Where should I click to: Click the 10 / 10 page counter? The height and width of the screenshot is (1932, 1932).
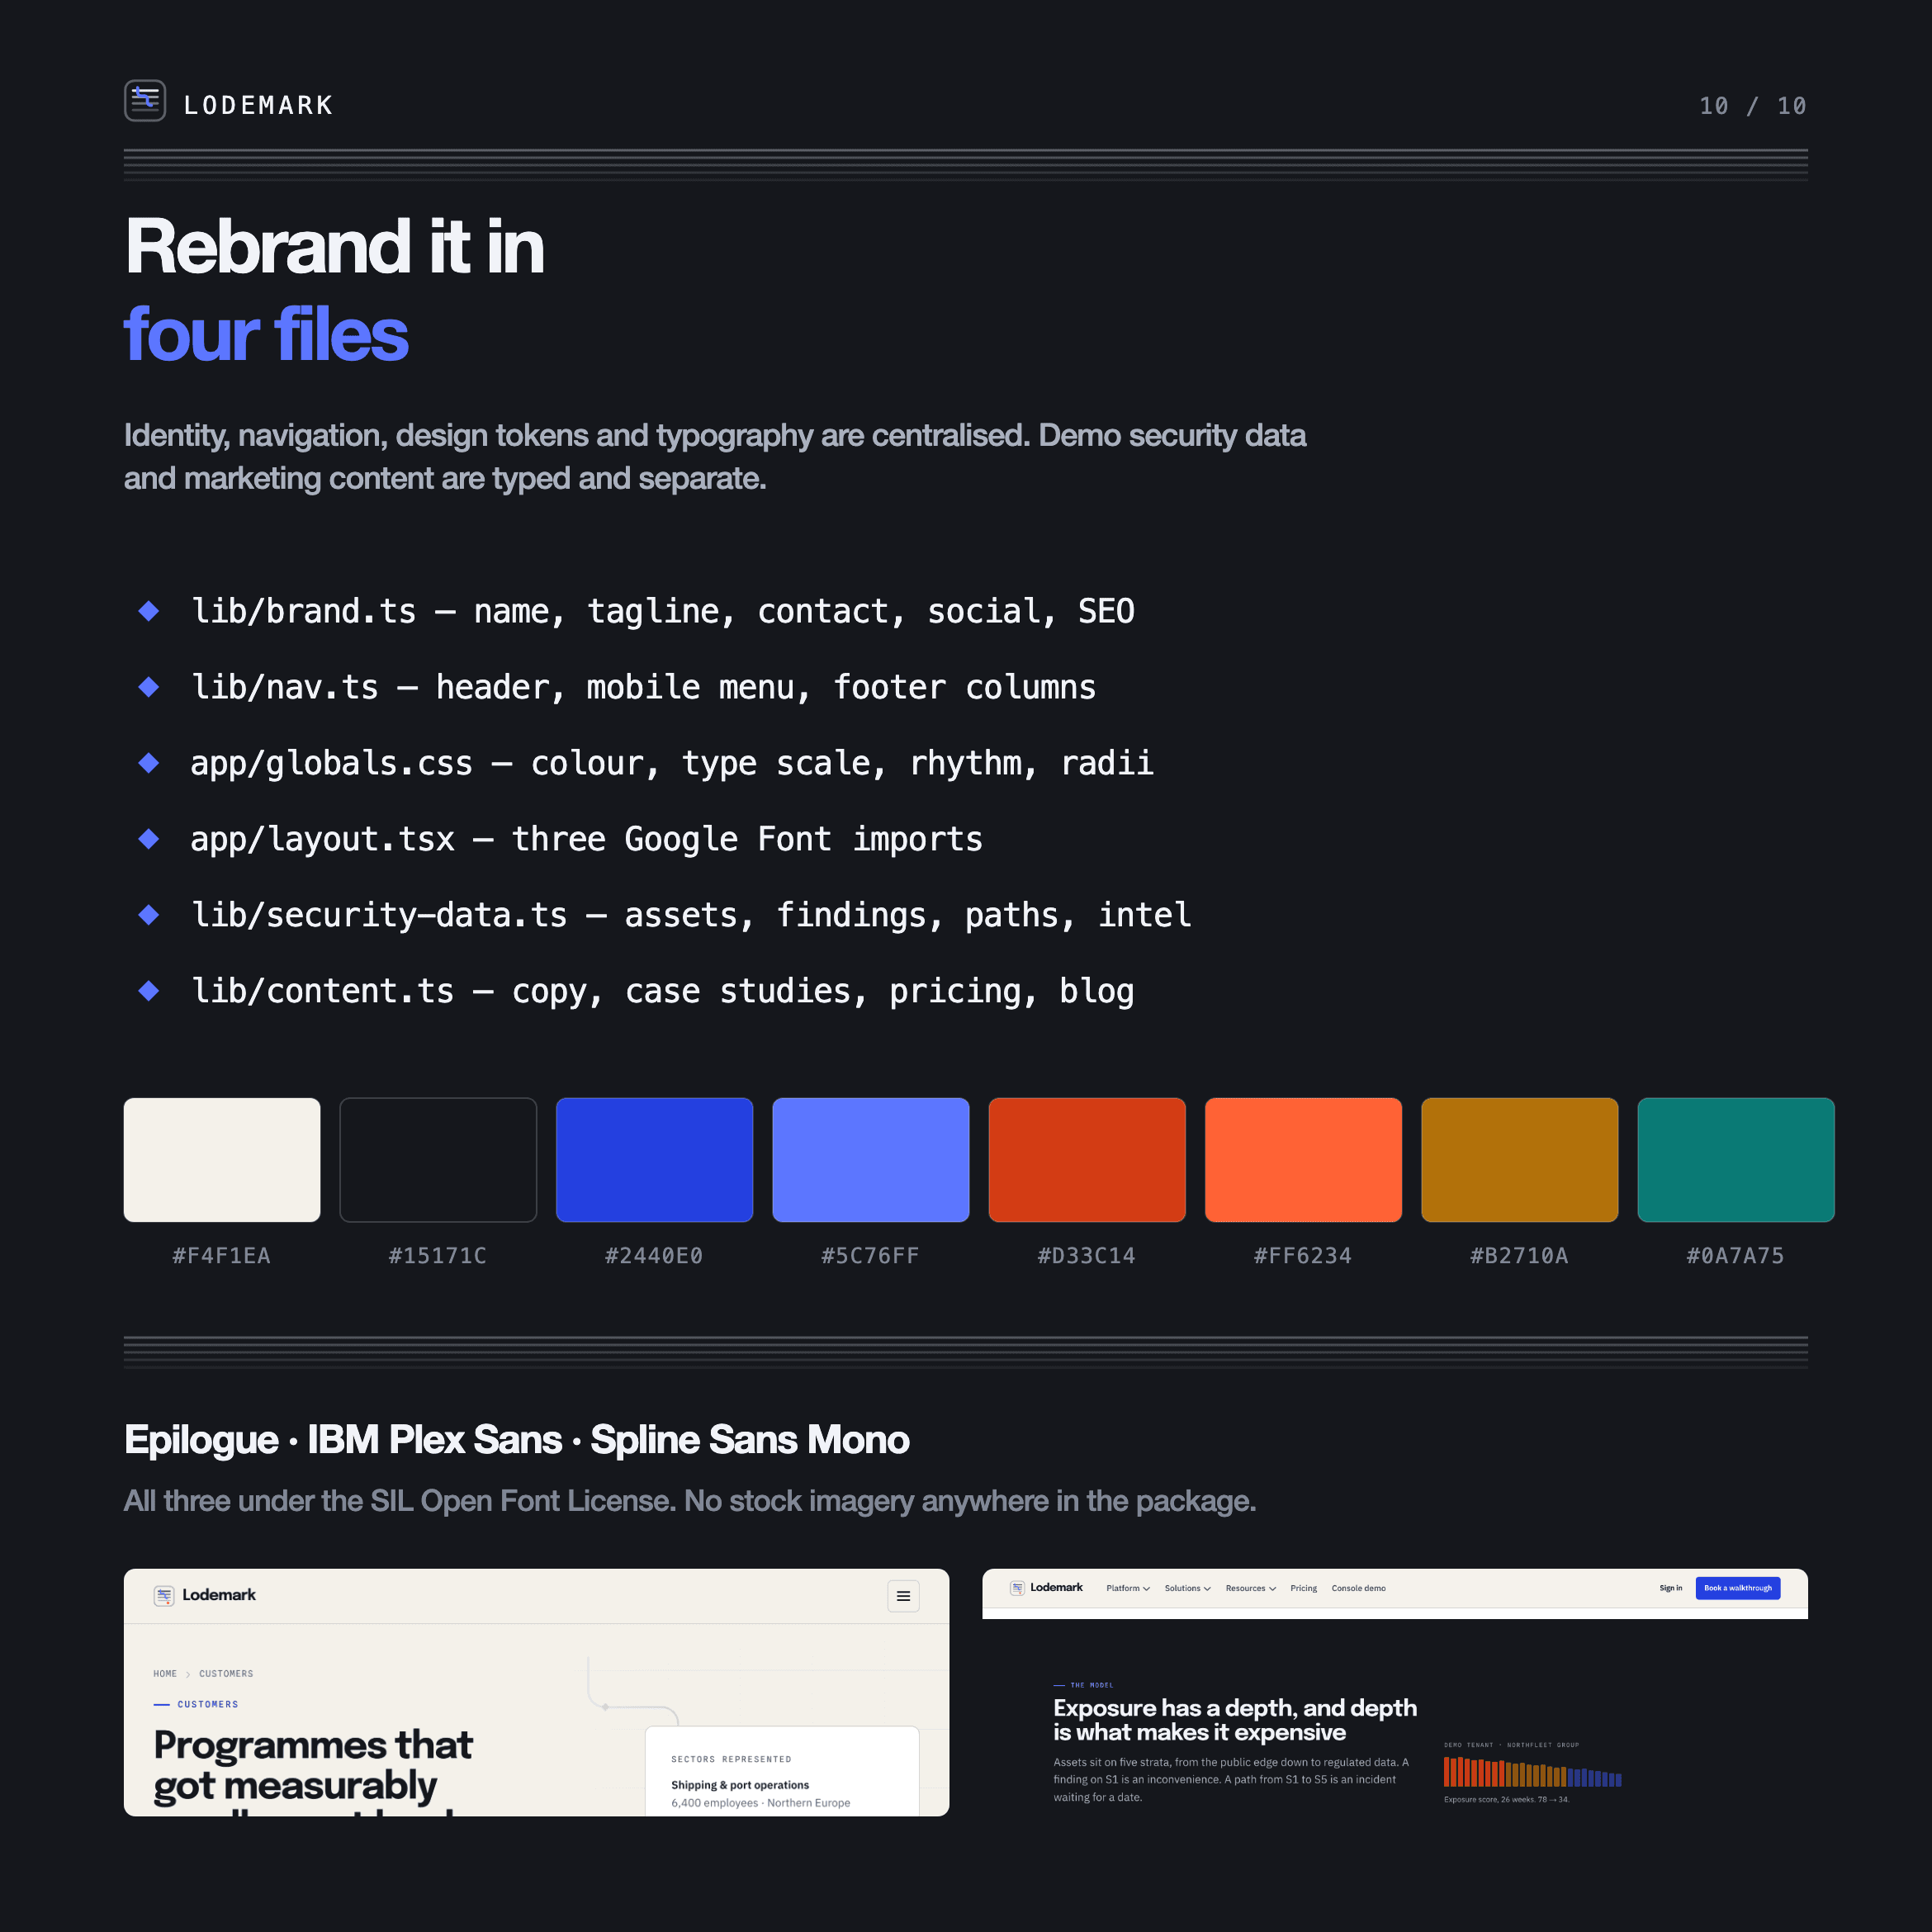pos(1752,106)
